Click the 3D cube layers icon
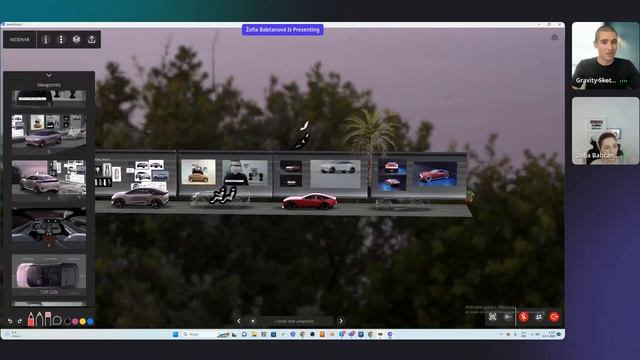This screenshot has height=360, width=640. [x=76, y=40]
